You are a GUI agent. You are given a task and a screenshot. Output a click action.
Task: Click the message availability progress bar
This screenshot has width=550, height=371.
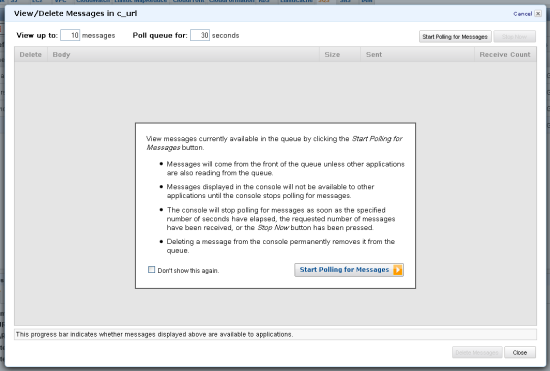pos(275,335)
